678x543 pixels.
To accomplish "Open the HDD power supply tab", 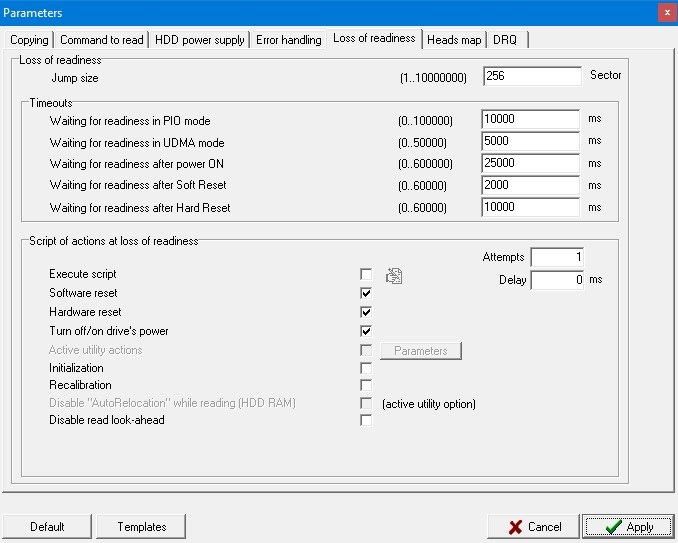I will (199, 40).
